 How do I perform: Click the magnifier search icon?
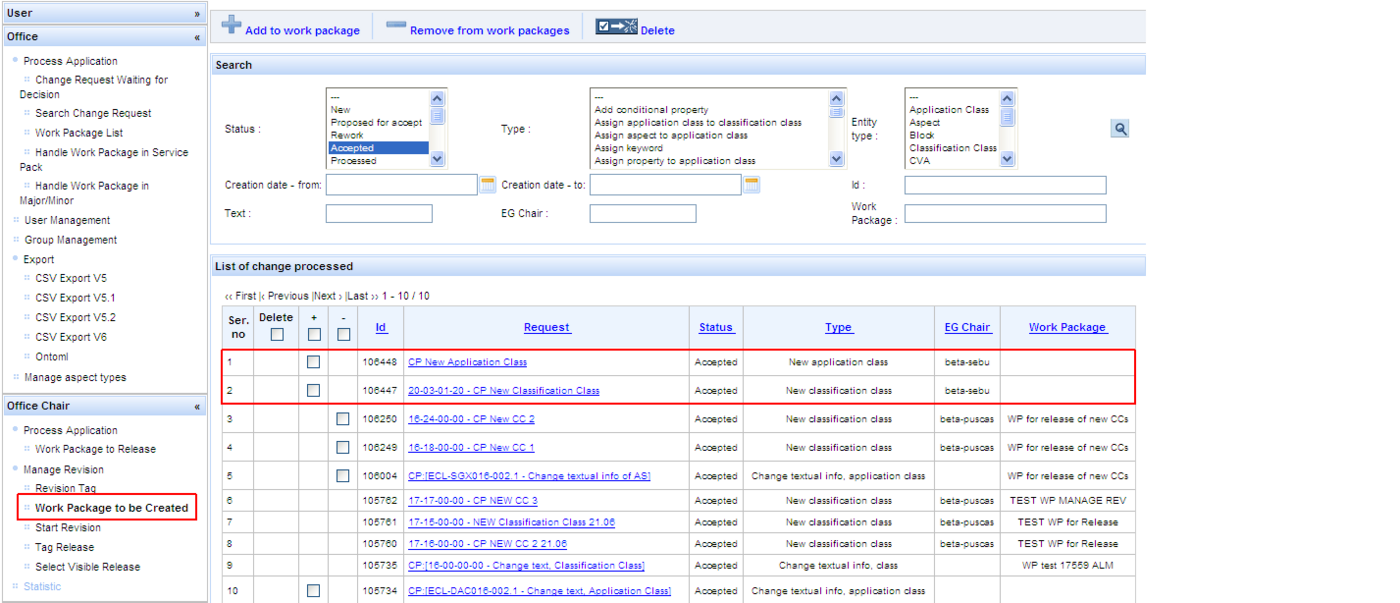click(x=1120, y=129)
